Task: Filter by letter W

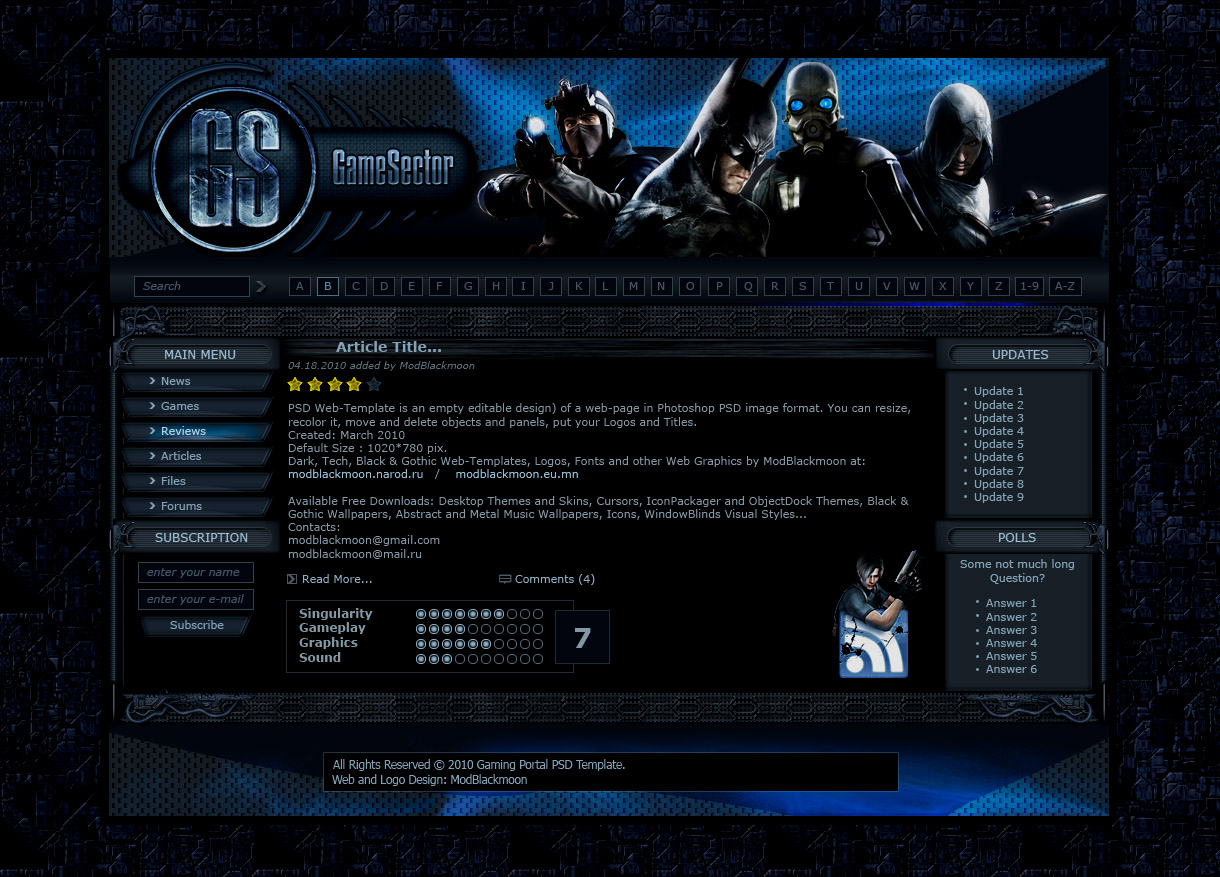Action: [914, 286]
